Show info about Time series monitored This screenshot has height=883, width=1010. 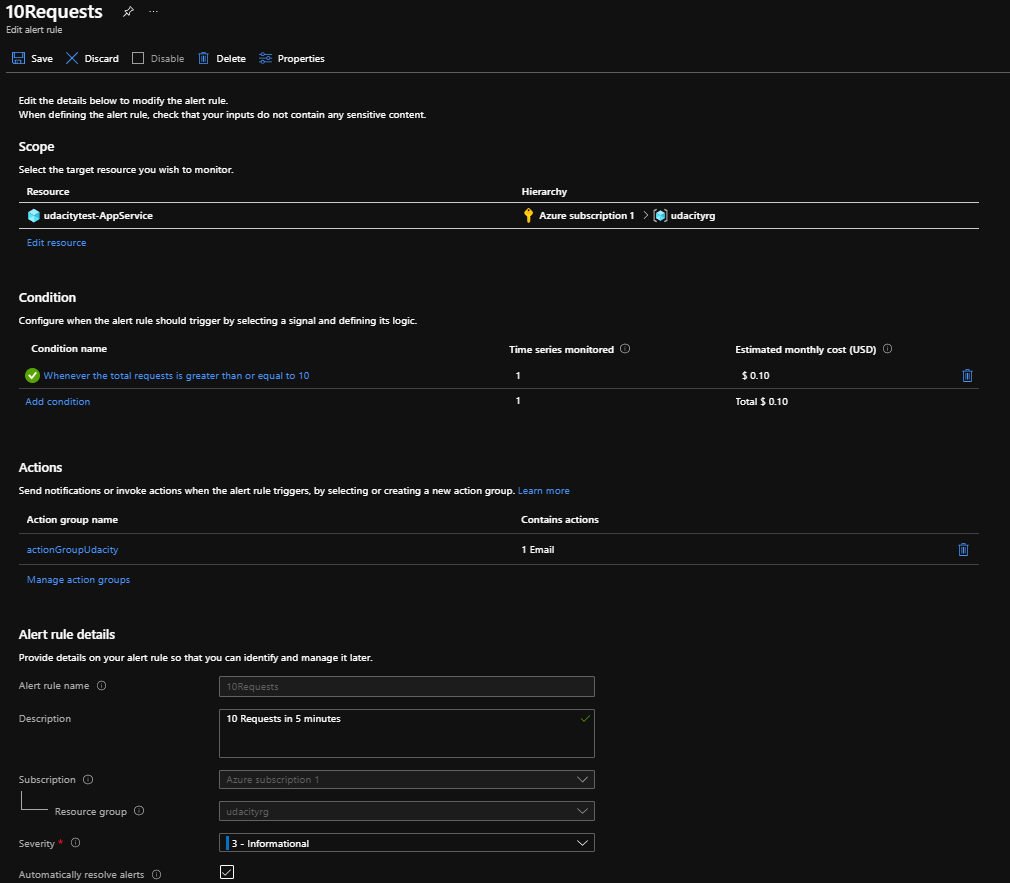(x=625, y=349)
